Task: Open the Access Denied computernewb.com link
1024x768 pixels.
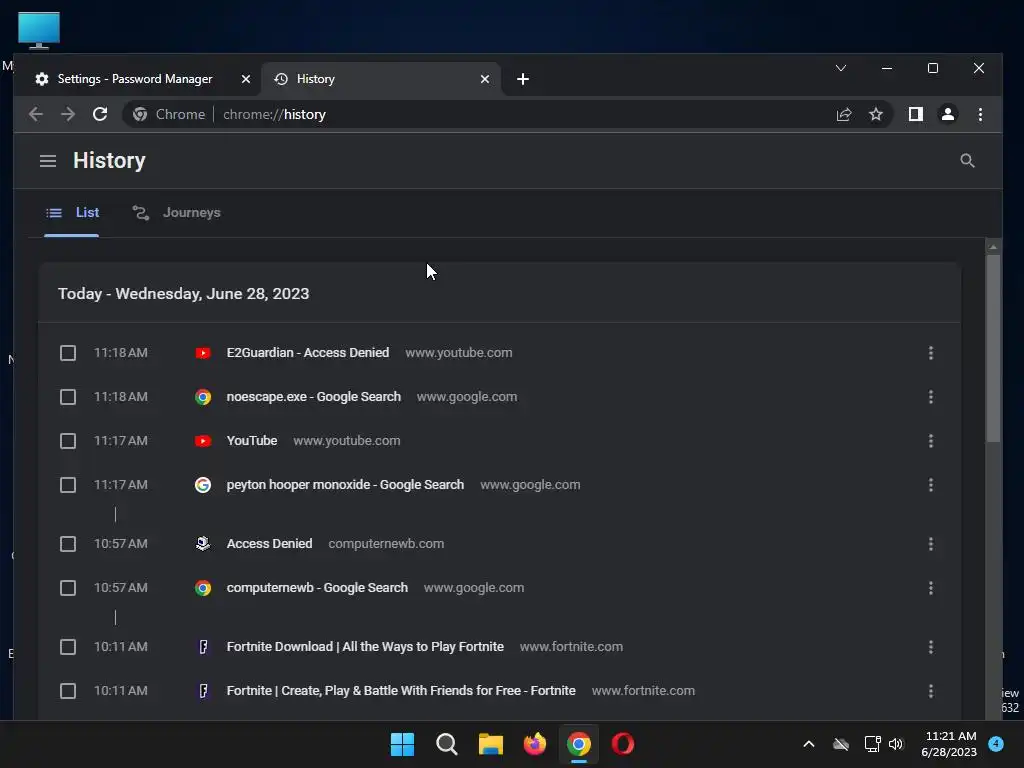Action: click(269, 543)
